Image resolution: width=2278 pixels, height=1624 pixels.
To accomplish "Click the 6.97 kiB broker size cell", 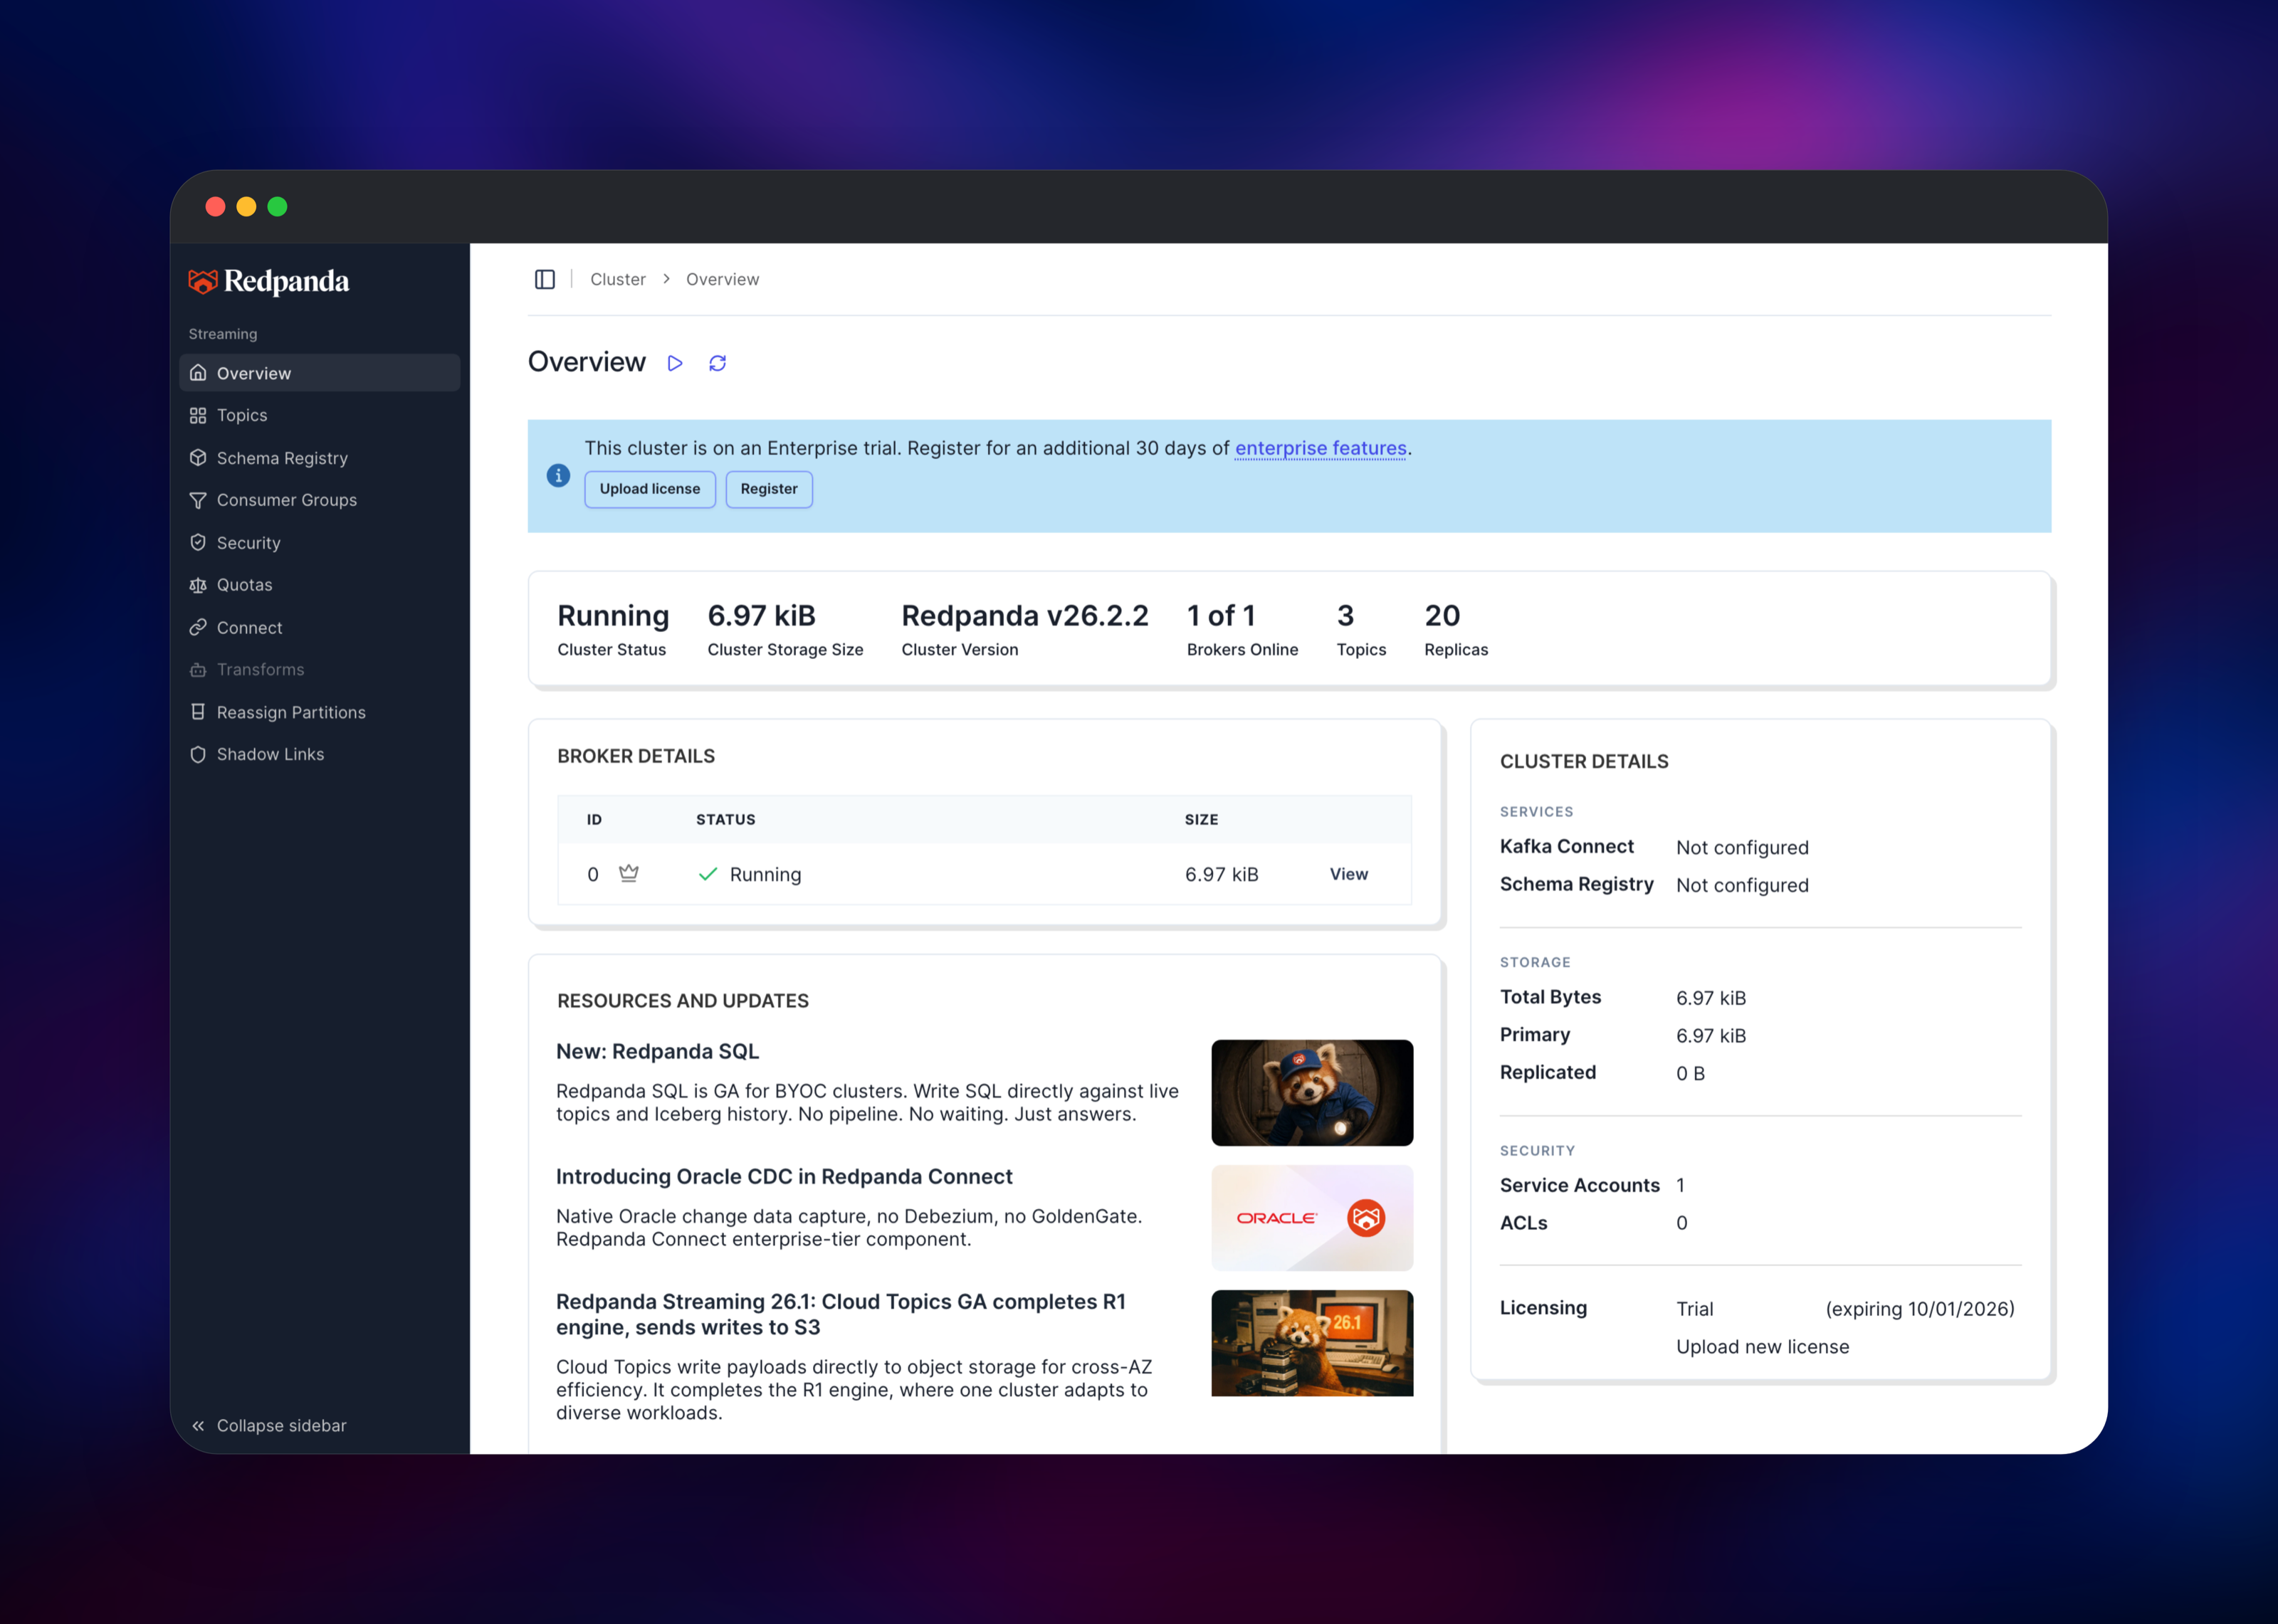I will click(x=1222, y=874).
